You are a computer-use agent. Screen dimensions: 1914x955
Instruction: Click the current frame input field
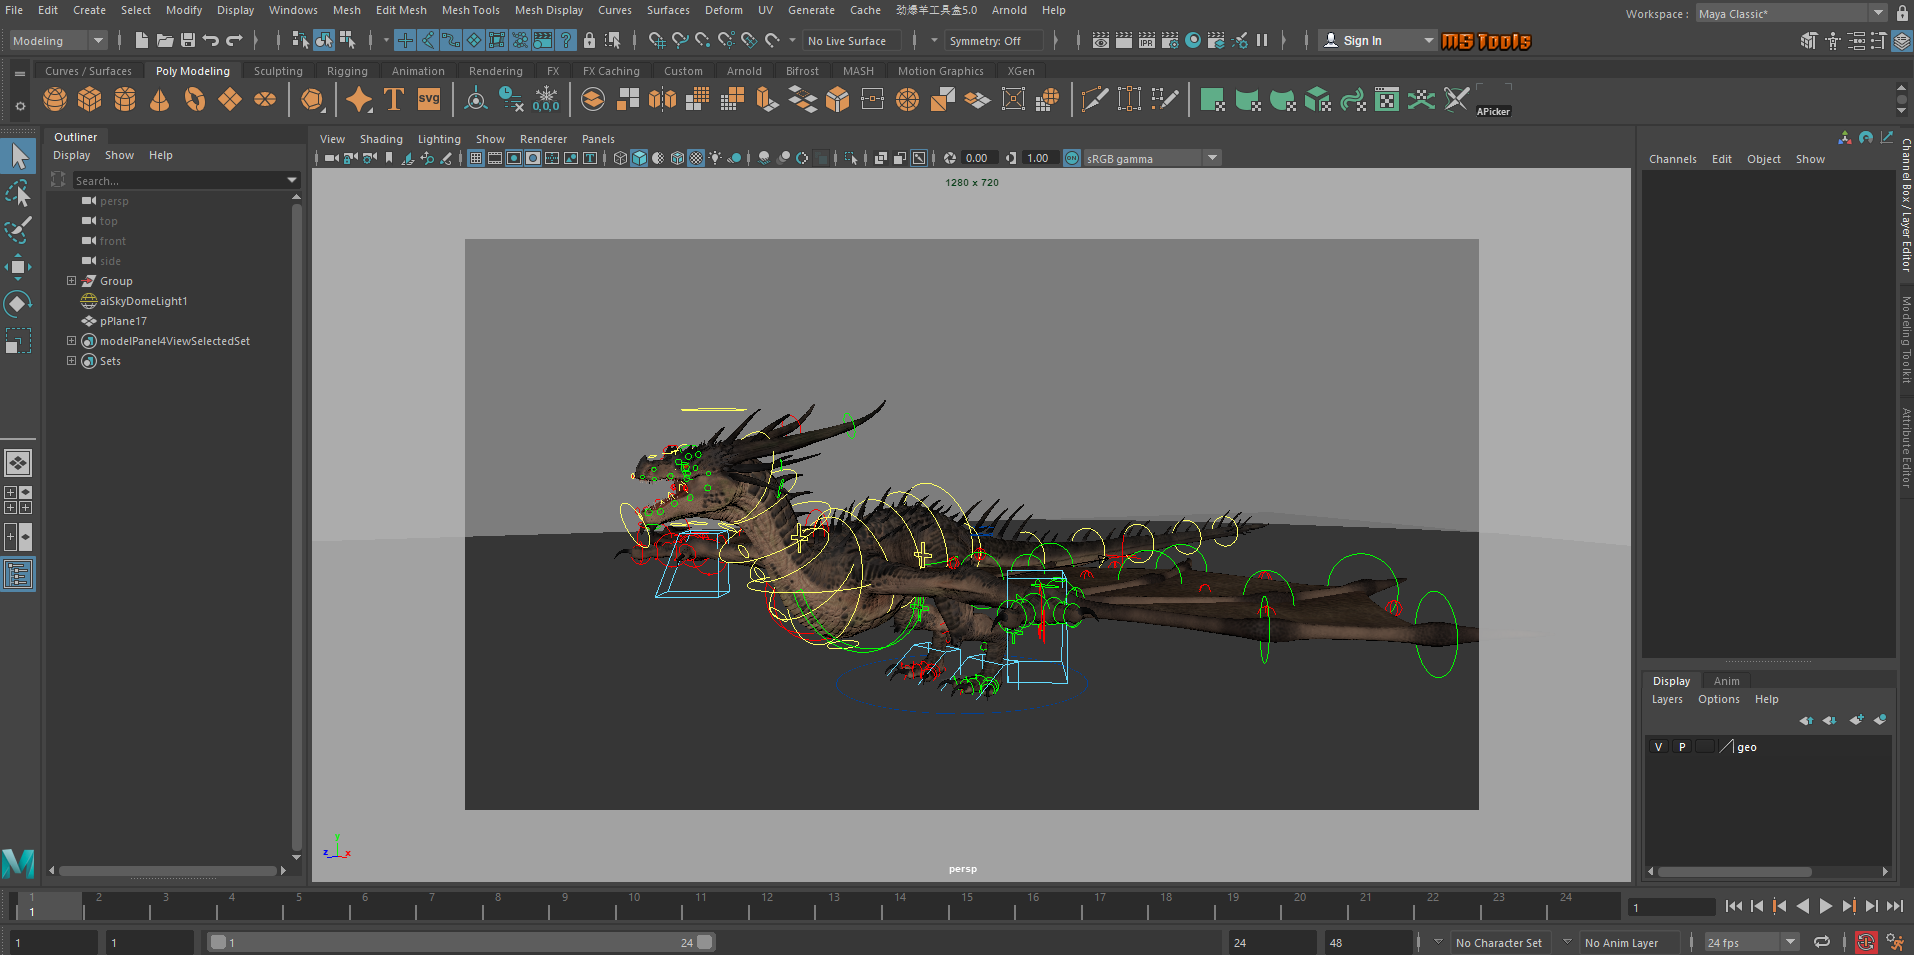click(1671, 907)
